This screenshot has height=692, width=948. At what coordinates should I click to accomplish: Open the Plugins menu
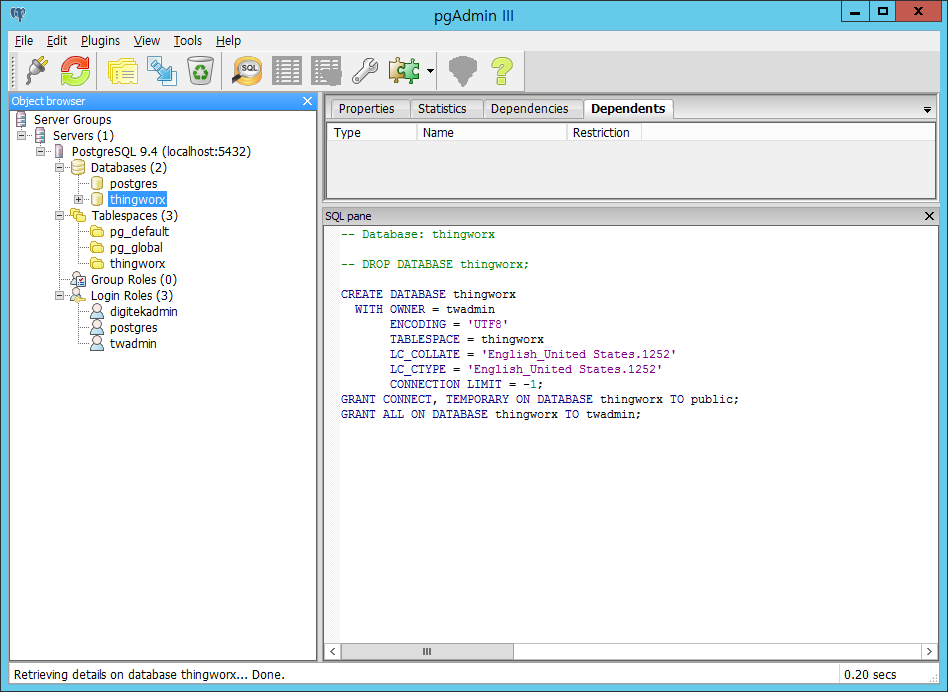coord(100,40)
